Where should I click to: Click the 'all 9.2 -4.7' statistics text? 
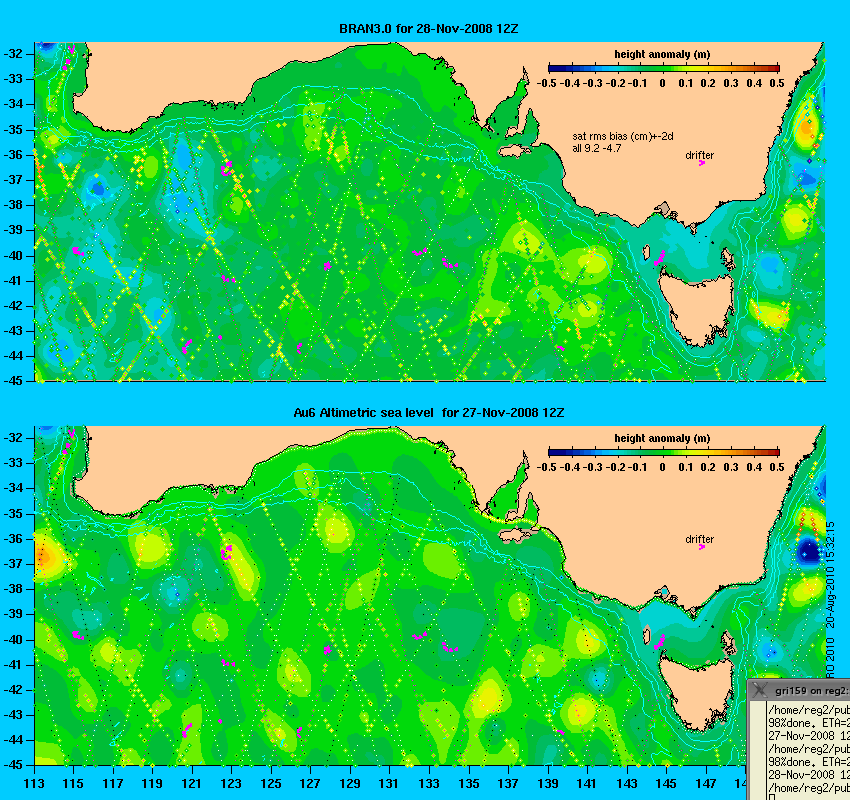click(x=597, y=148)
